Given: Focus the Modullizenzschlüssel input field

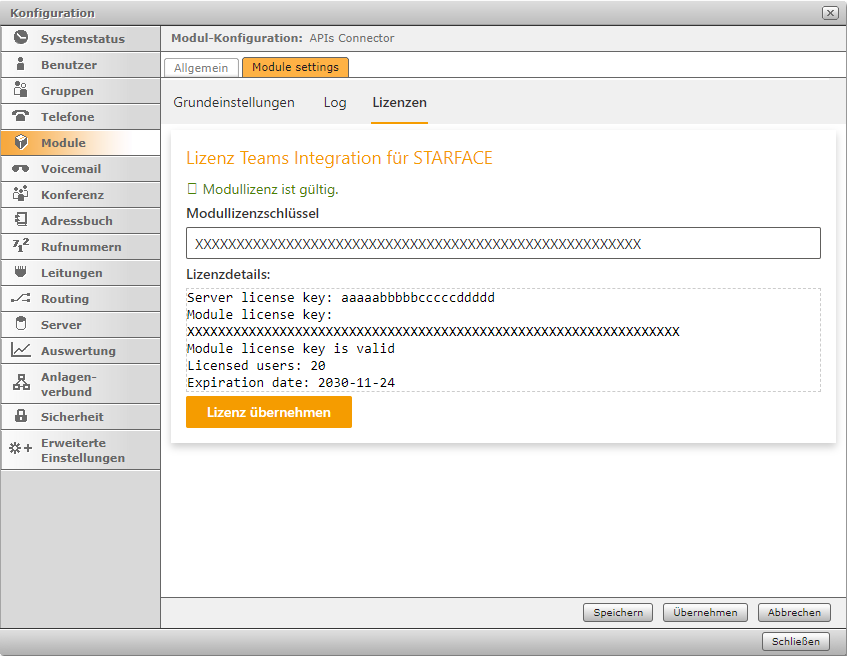Looking at the screenshot, I should click(x=503, y=243).
